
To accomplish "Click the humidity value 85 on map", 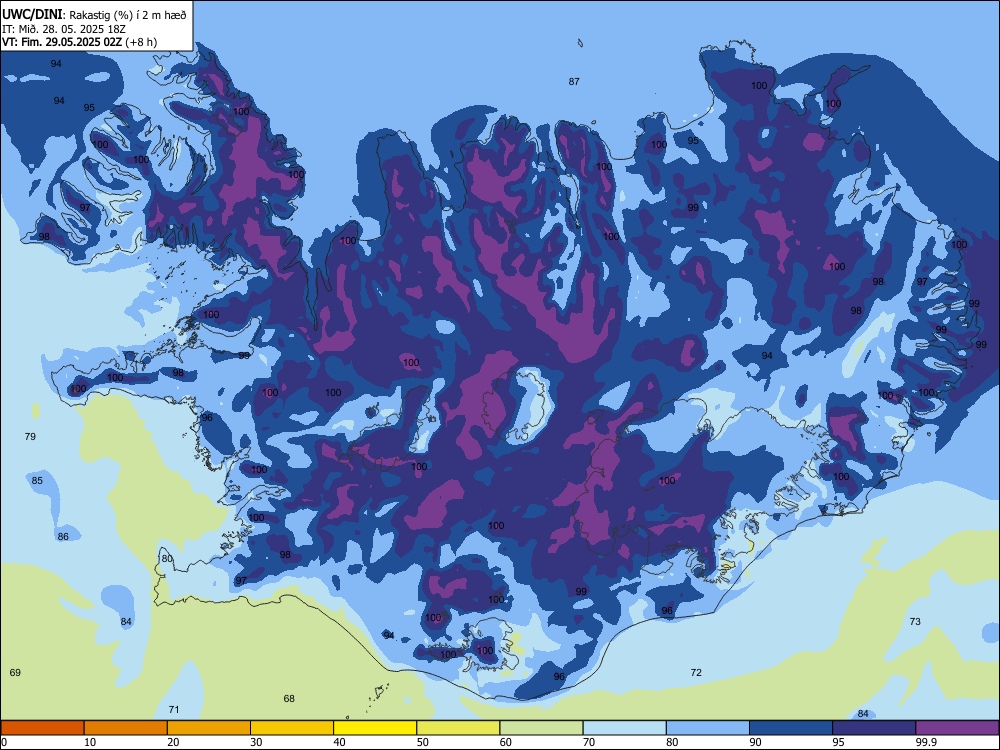I will 37,480.
